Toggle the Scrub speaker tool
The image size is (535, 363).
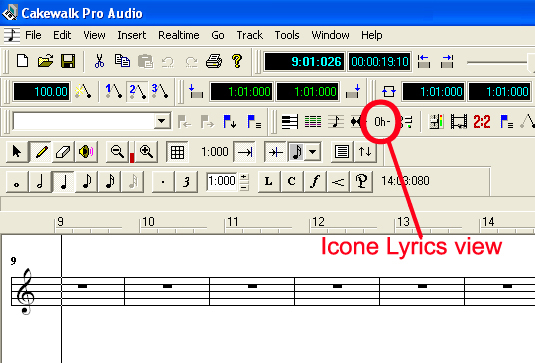point(86,151)
